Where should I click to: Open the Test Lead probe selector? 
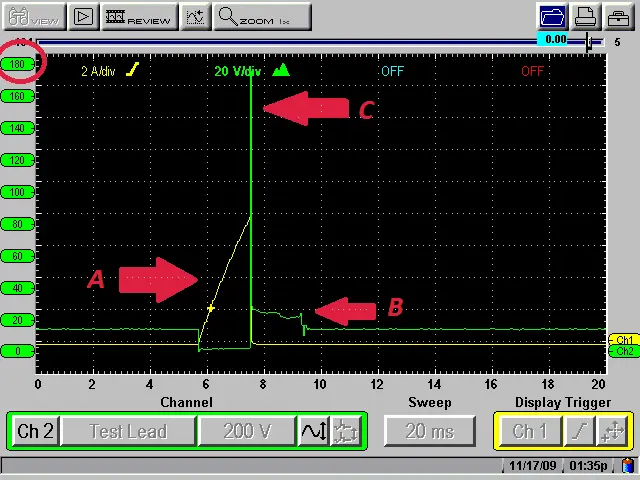pos(127,431)
